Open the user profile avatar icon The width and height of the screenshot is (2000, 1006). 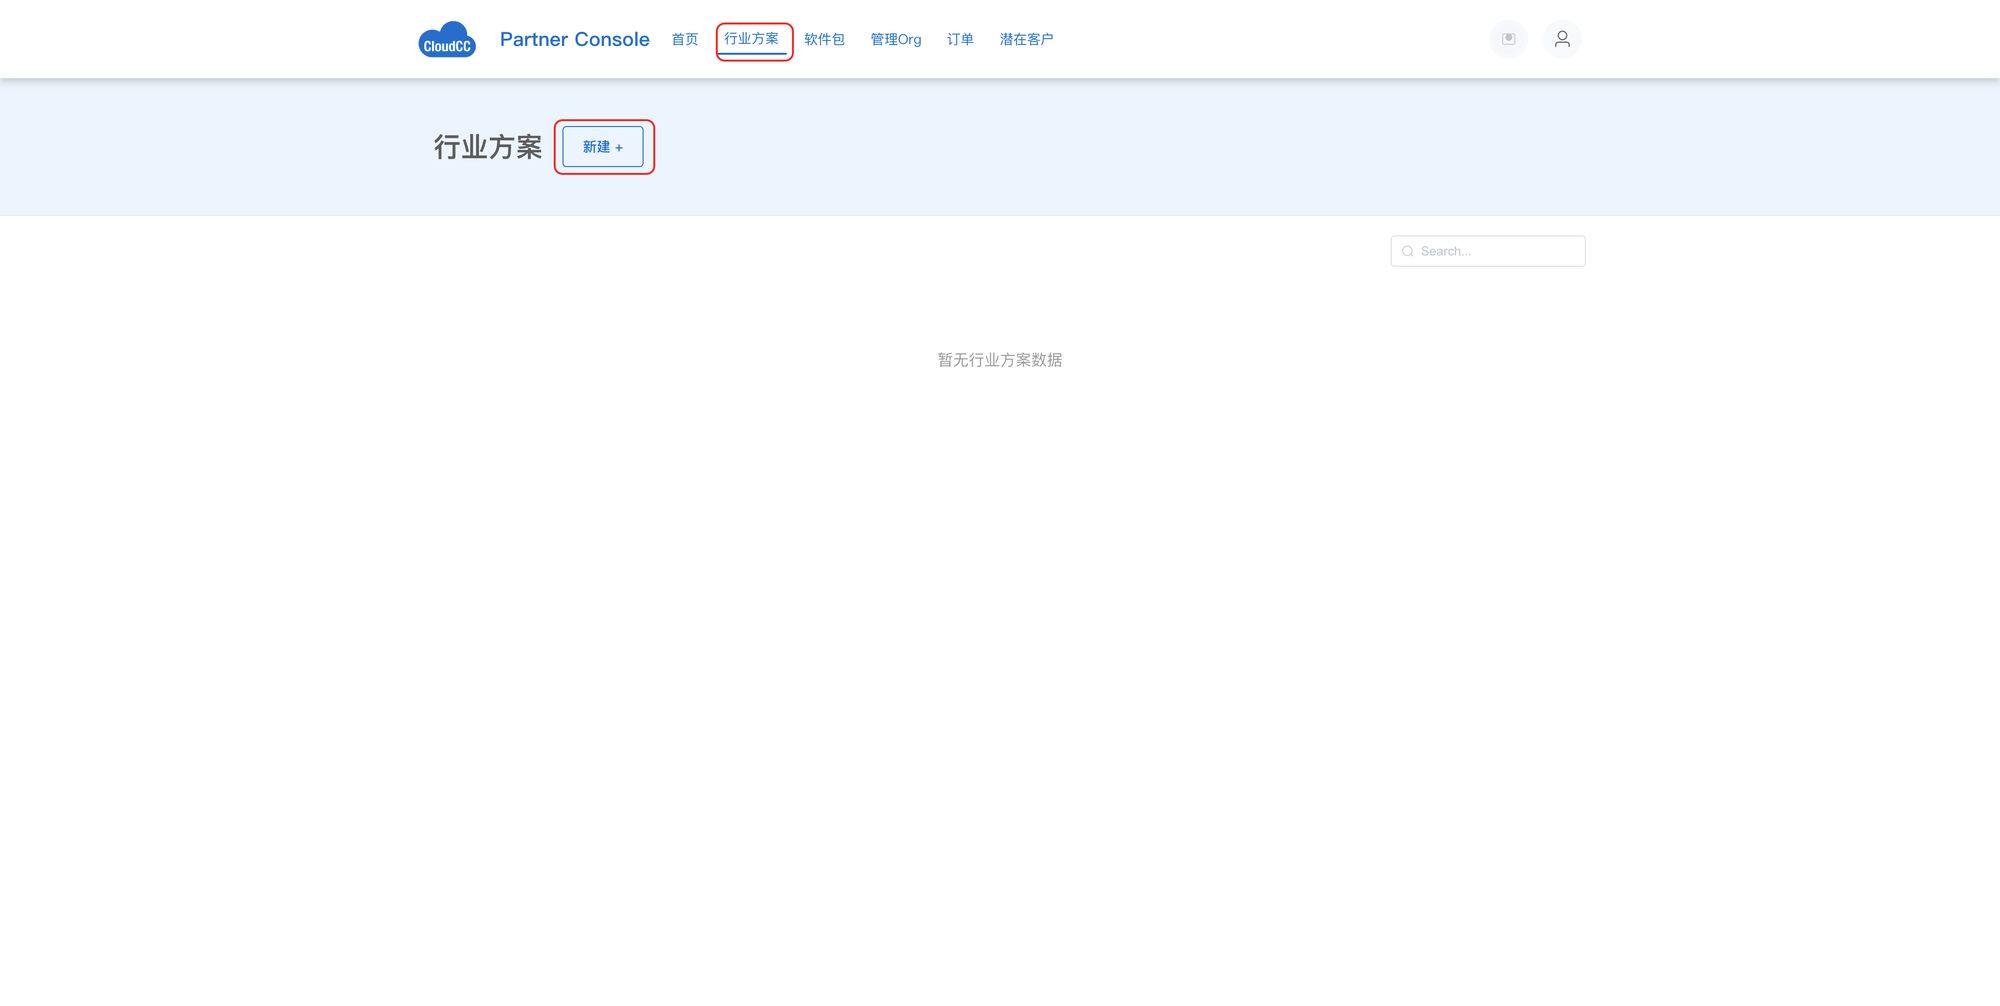pyautogui.click(x=1561, y=39)
